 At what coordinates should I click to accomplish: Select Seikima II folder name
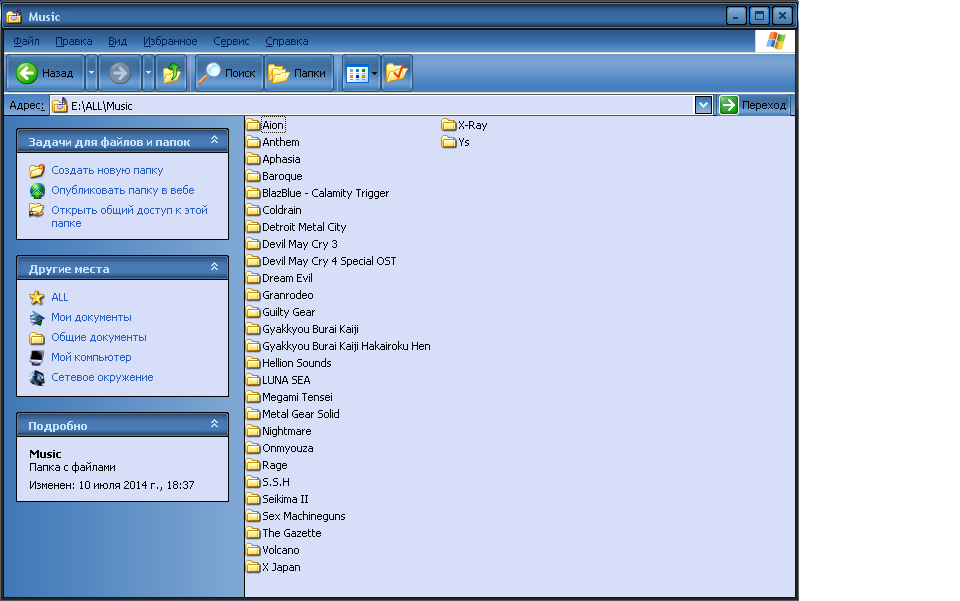(285, 499)
